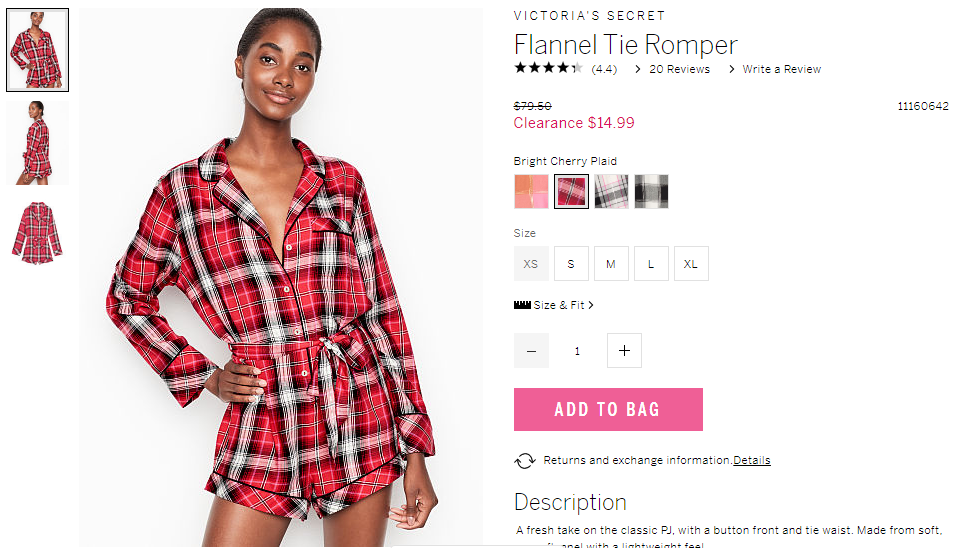The height and width of the screenshot is (548, 955).
Task: Choose the black and white plaid swatch
Action: (x=651, y=191)
